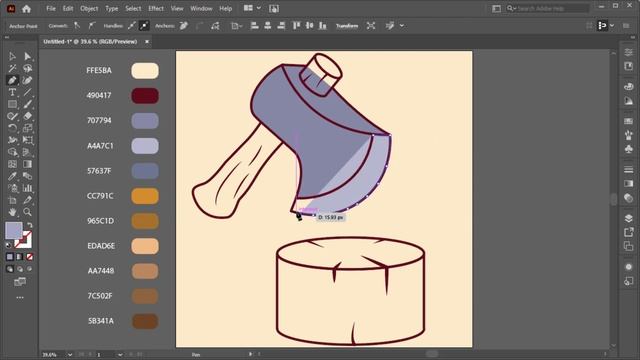
Task: Pick the Free Transform tool
Action: tap(27, 140)
